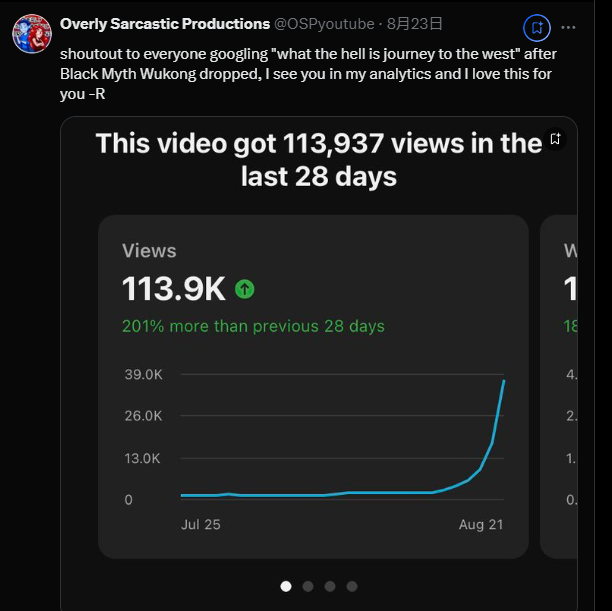Select the first carousel pagination dot
Viewport: 612px width, 611px height.
click(286, 586)
